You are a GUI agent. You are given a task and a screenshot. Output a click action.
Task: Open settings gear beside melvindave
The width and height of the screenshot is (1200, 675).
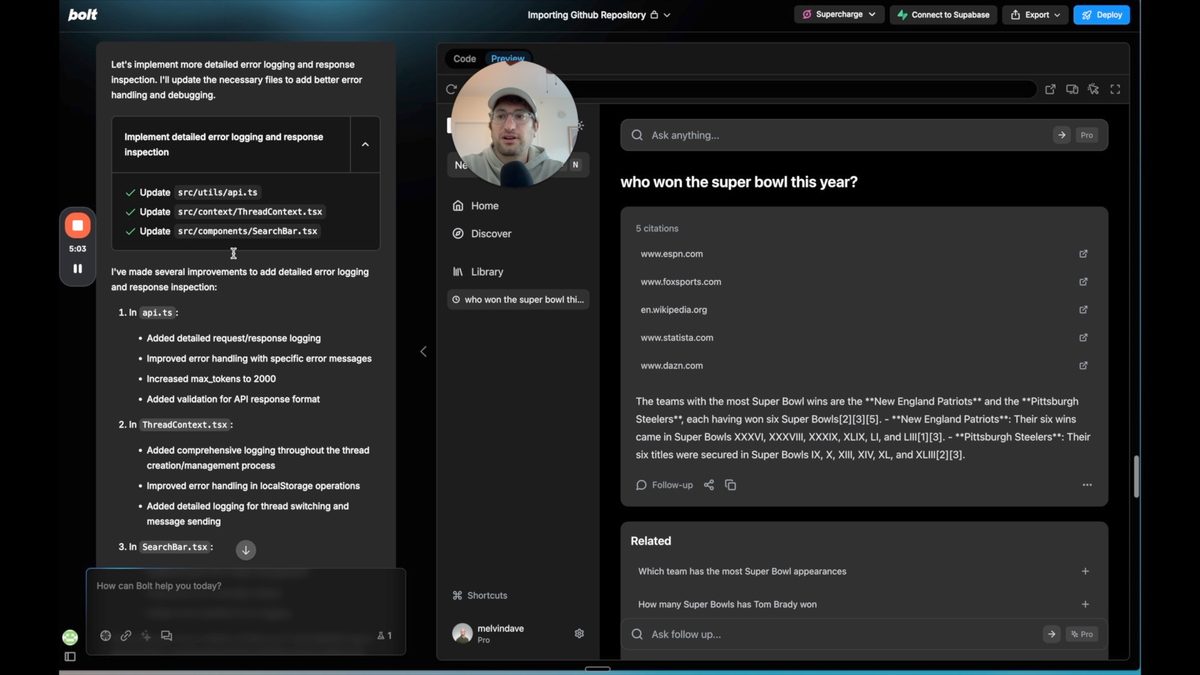click(579, 633)
